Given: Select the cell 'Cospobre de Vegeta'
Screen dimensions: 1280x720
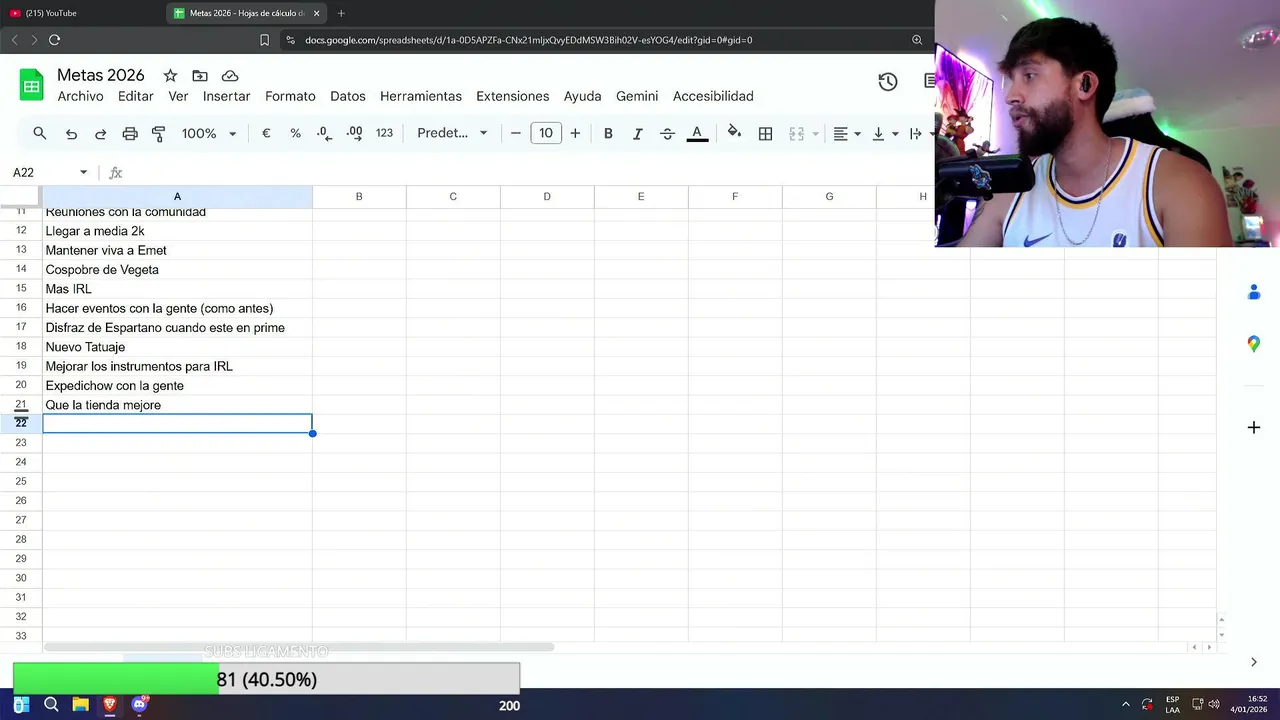Looking at the screenshot, I should [x=177, y=270].
